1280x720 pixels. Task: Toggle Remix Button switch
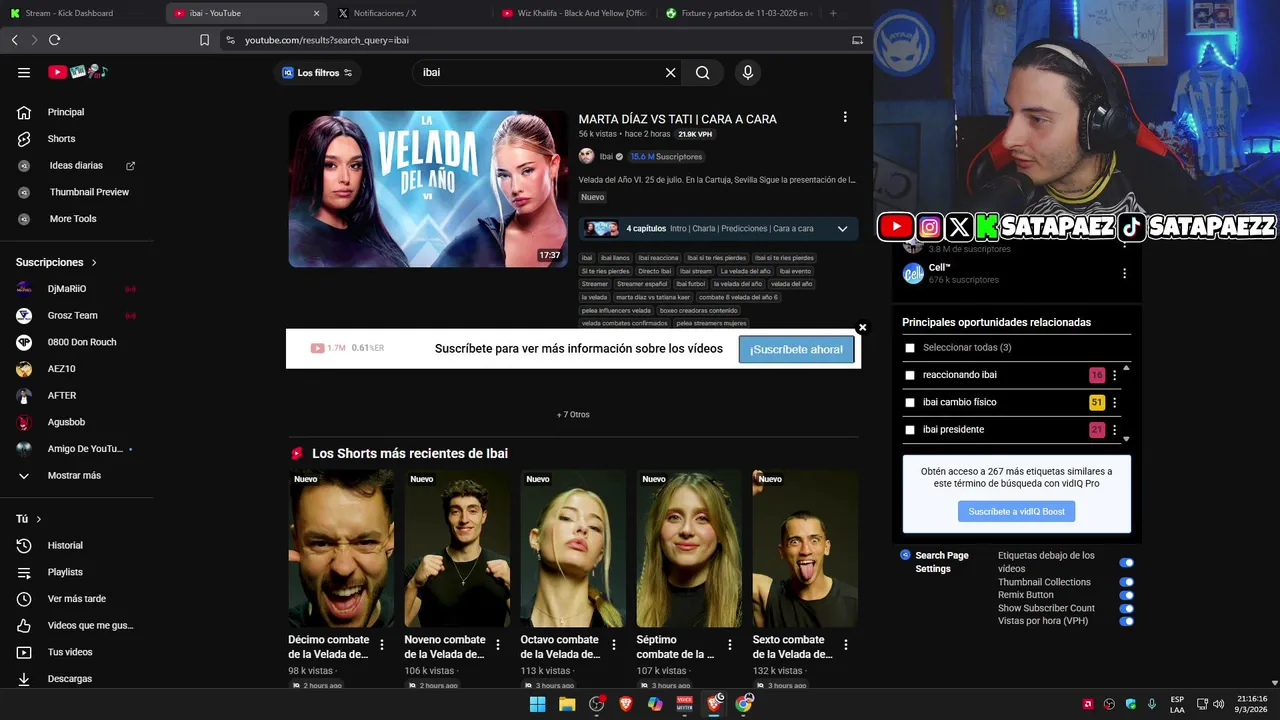coord(1127,595)
